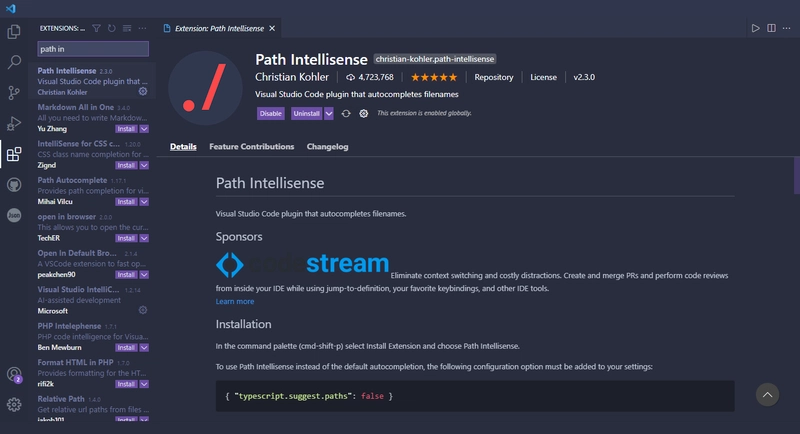Image resolution: width=800 pixels, height=434 pixels.
Task: Open the Json icon in activity bar
Action: (x=14, y=215)
